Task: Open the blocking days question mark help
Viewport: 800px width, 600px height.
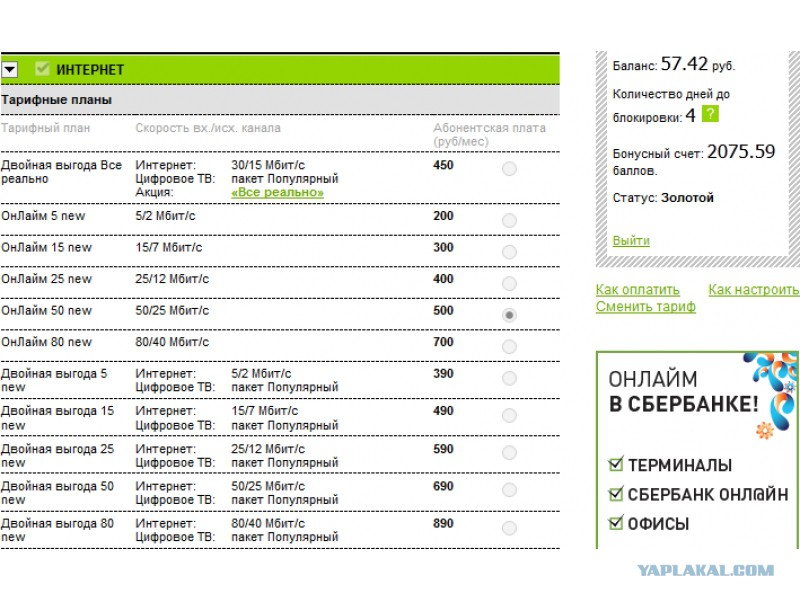Action: 710,114
